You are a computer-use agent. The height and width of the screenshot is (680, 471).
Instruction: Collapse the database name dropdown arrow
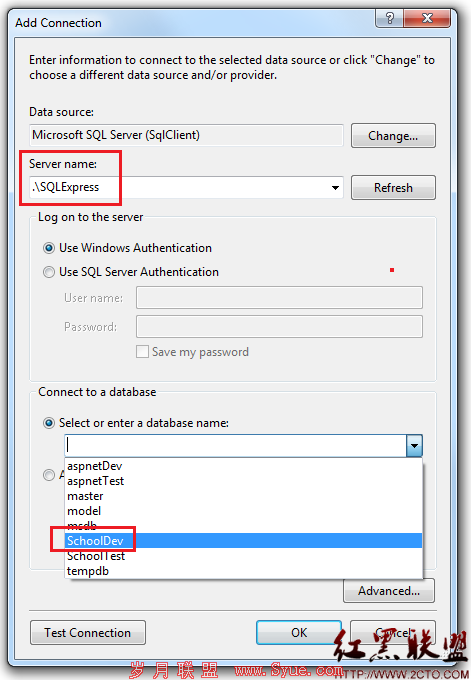tap(415, 446)
